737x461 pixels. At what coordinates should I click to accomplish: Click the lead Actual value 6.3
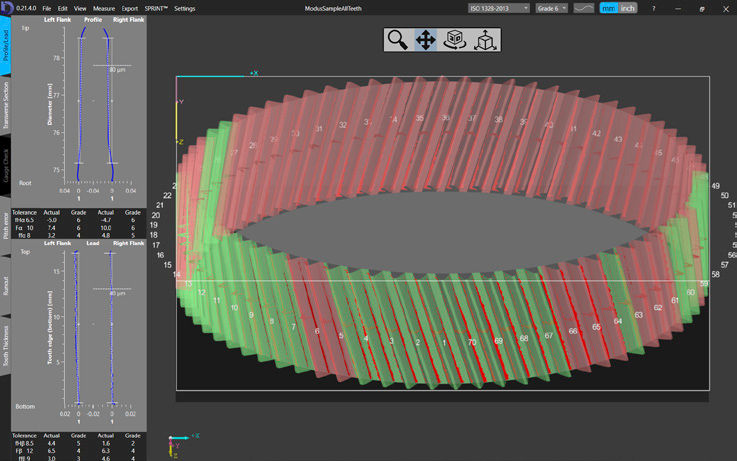105,451
